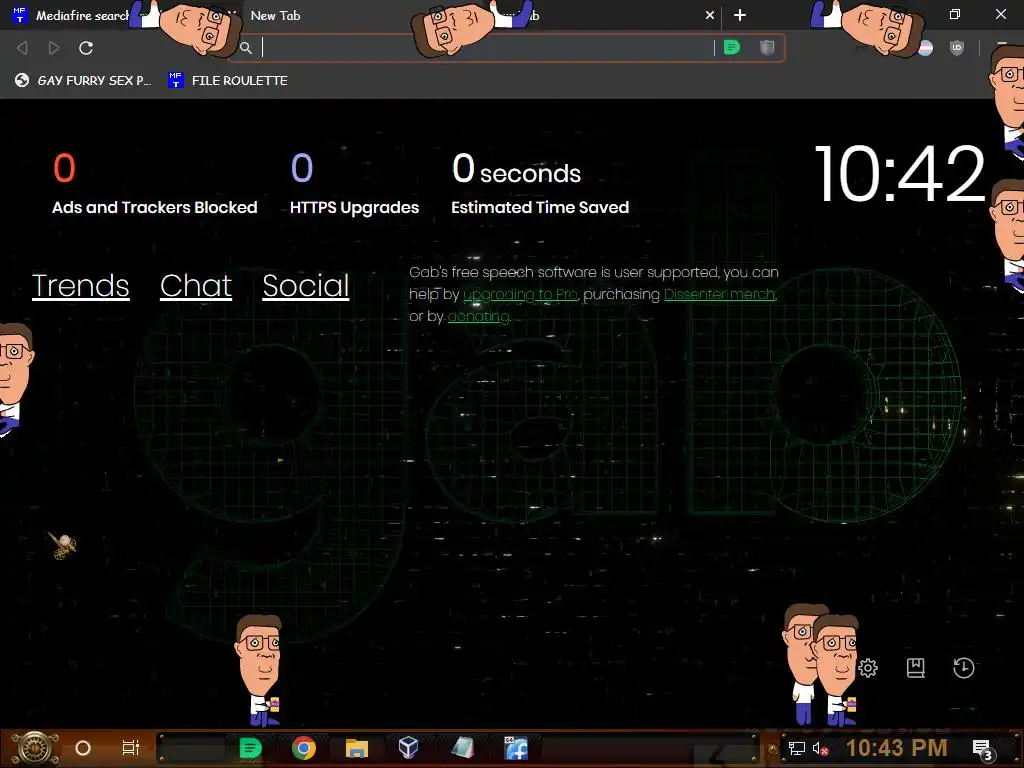Click the Ads and Trackers Blocked counter
This screenshot has width=1024, height=768.
[x=155, y=184]
